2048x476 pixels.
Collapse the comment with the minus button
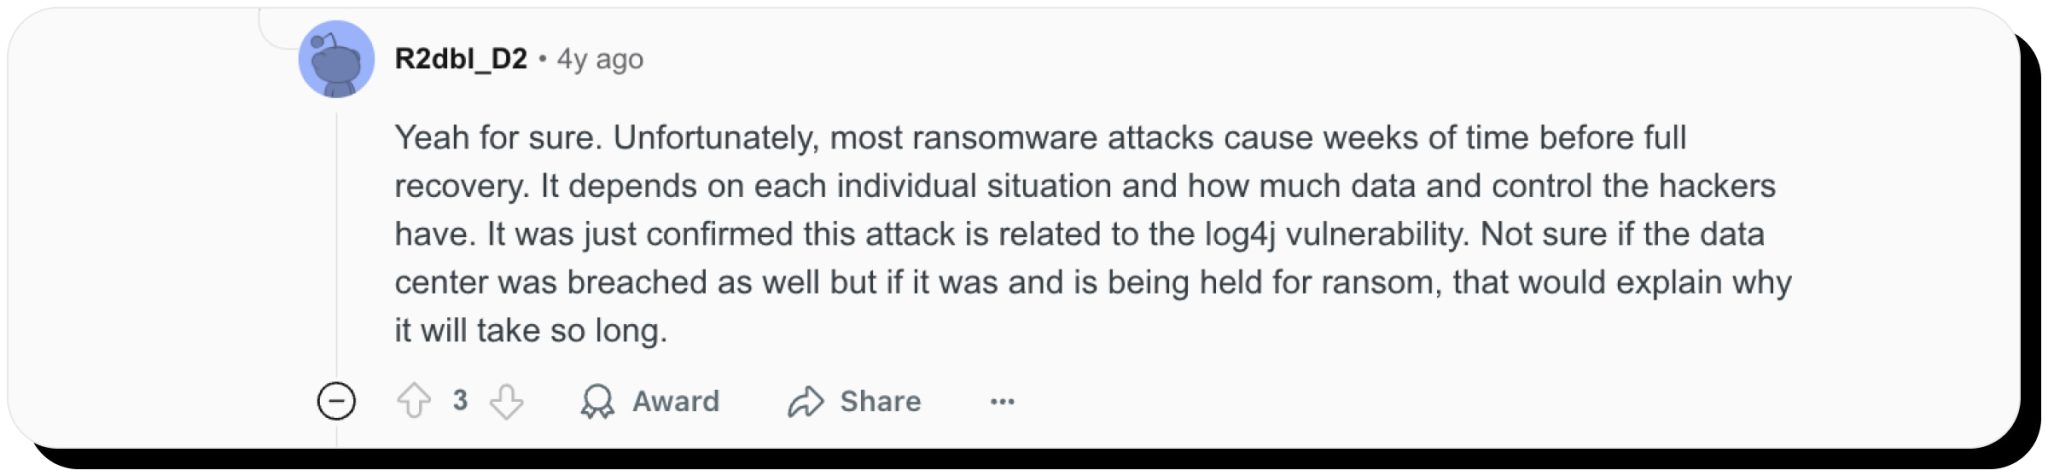pos(336,401)
